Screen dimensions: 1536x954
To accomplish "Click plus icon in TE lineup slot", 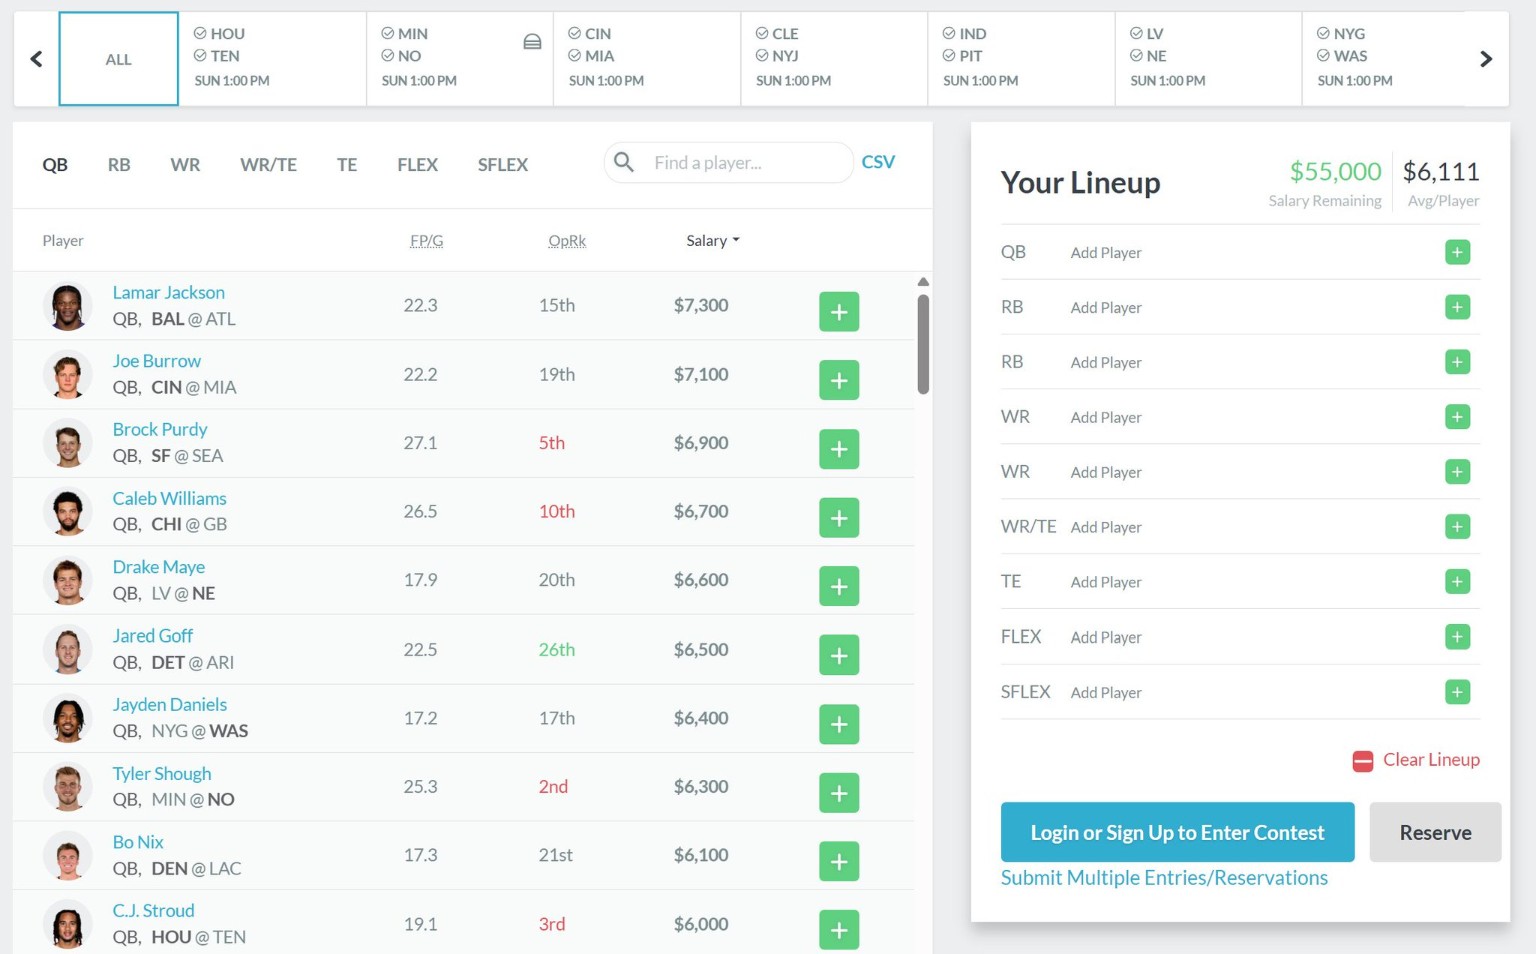I will (x=1457, y=582).
